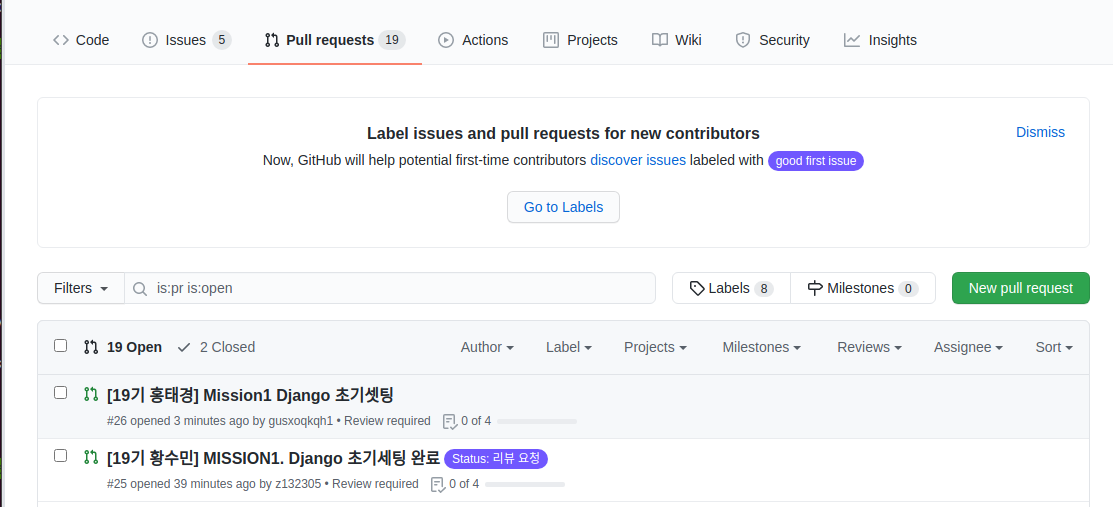
Task: Open the Milestones page button
Action: [x=862, y=288]
